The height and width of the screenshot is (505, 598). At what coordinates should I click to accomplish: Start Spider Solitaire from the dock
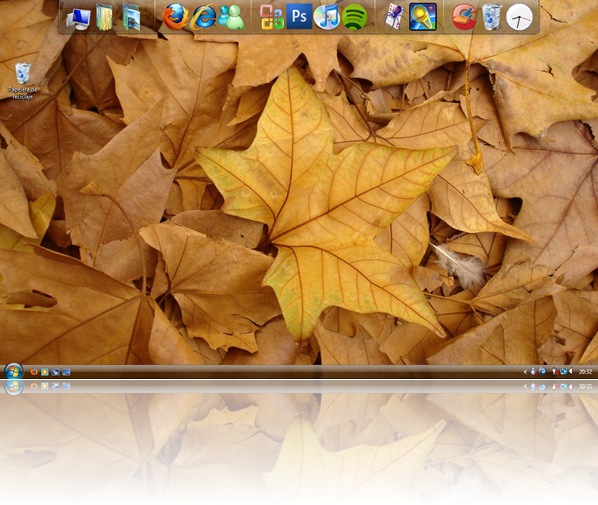coord(393,17)
